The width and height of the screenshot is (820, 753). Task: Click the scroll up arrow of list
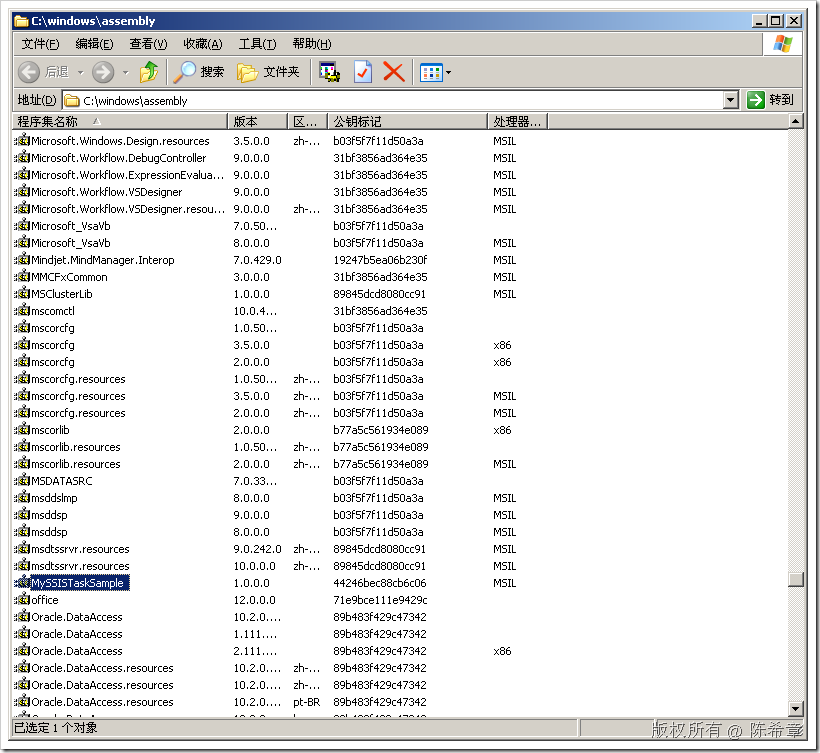(795, 122)
